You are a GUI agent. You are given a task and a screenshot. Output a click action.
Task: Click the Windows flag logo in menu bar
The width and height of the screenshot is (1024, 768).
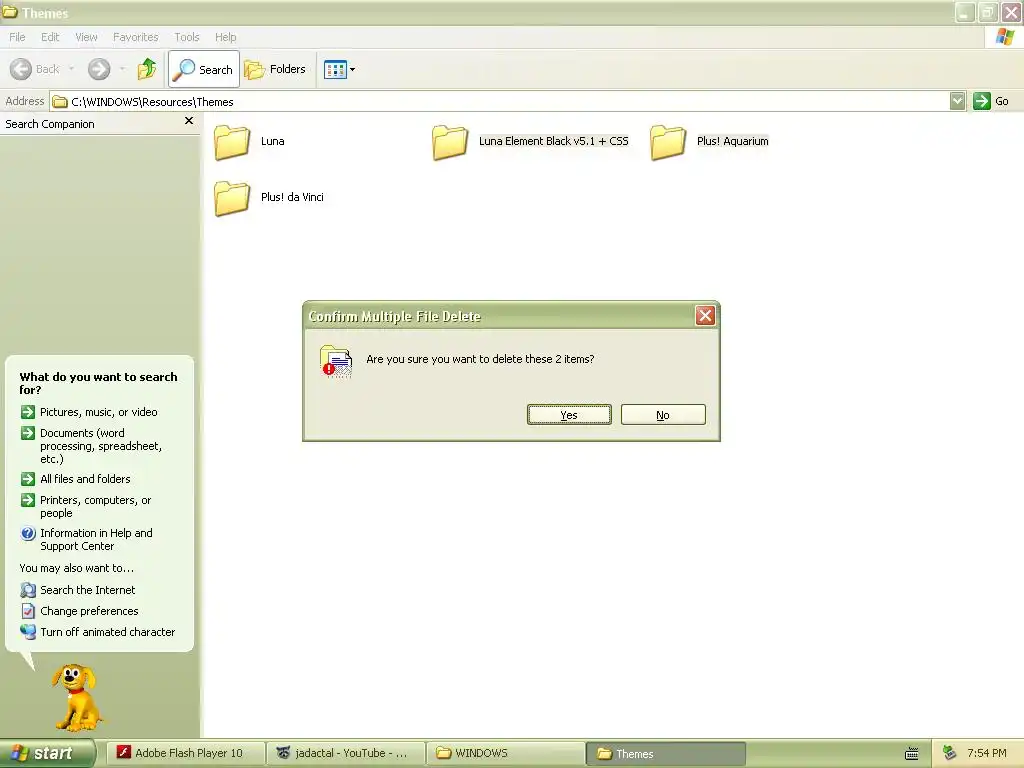tap(1005, 37)
